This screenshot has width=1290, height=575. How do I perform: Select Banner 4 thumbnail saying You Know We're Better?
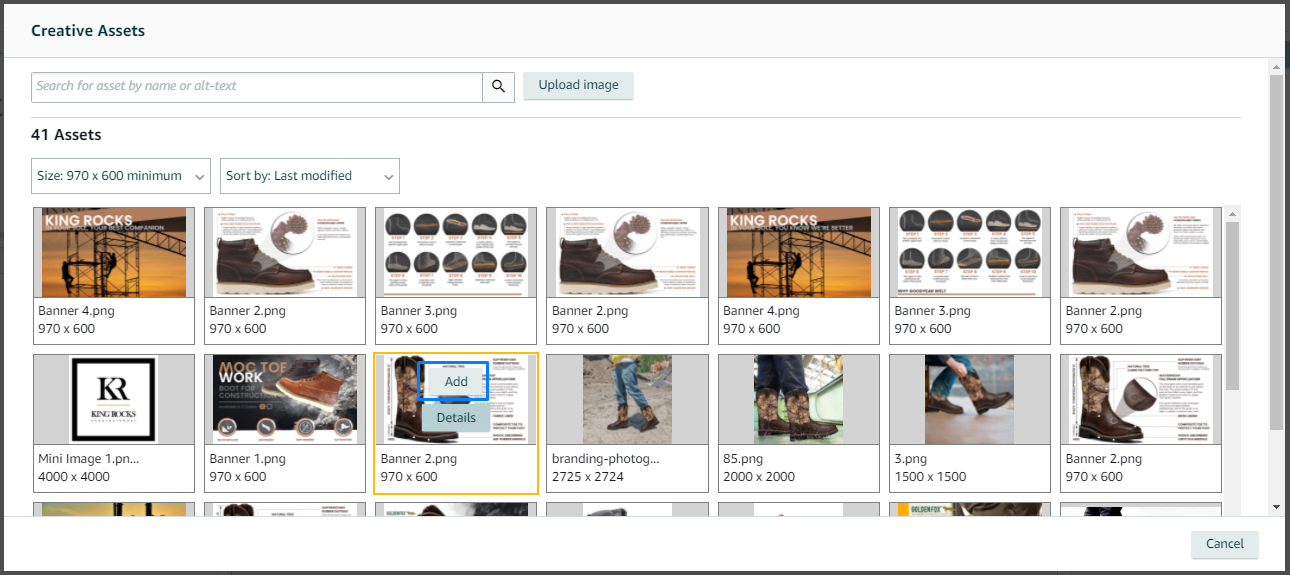click(799, 252)
